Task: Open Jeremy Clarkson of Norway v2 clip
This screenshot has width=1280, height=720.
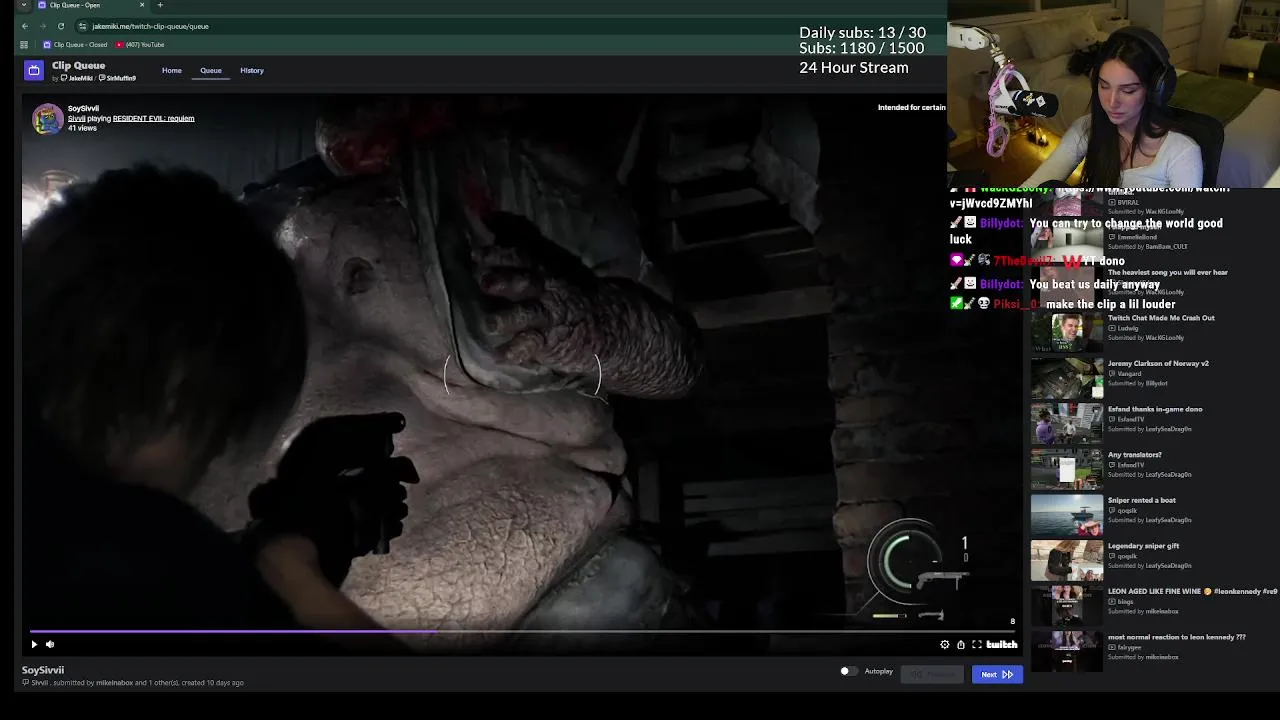Action: [x=1158, y=363]
